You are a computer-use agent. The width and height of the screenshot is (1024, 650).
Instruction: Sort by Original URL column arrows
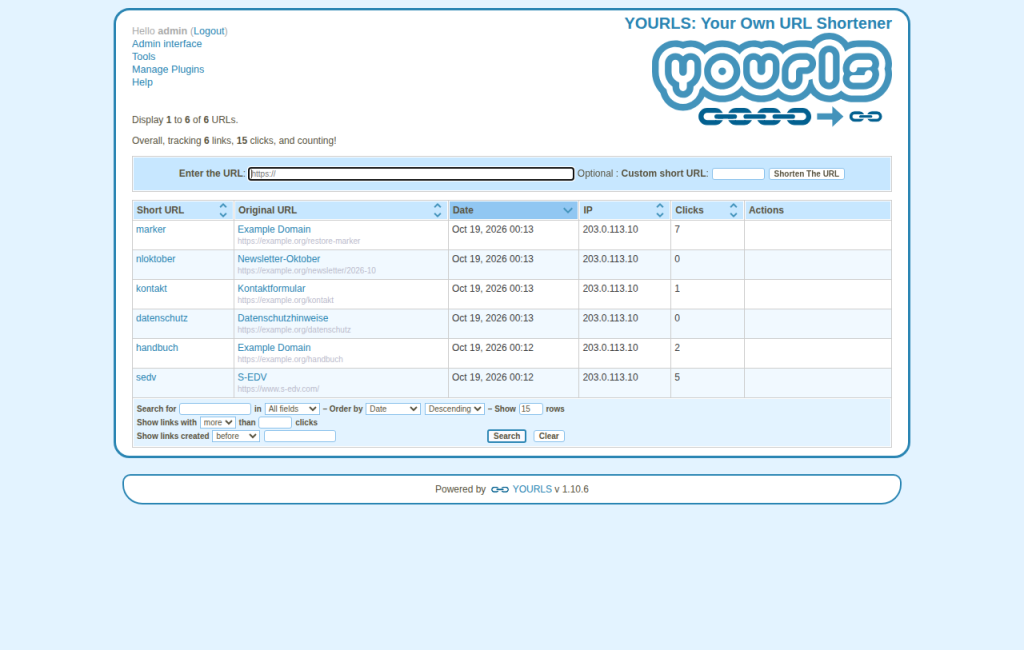[x=437, y=210]
